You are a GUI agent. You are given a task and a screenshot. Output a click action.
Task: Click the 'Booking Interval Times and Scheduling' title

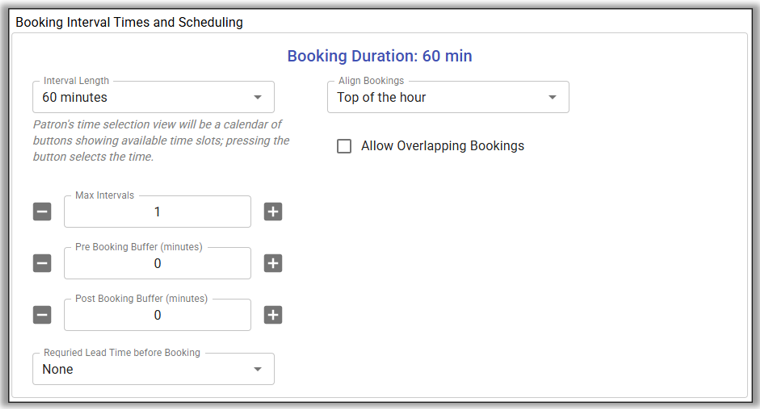tap(129, 21)
